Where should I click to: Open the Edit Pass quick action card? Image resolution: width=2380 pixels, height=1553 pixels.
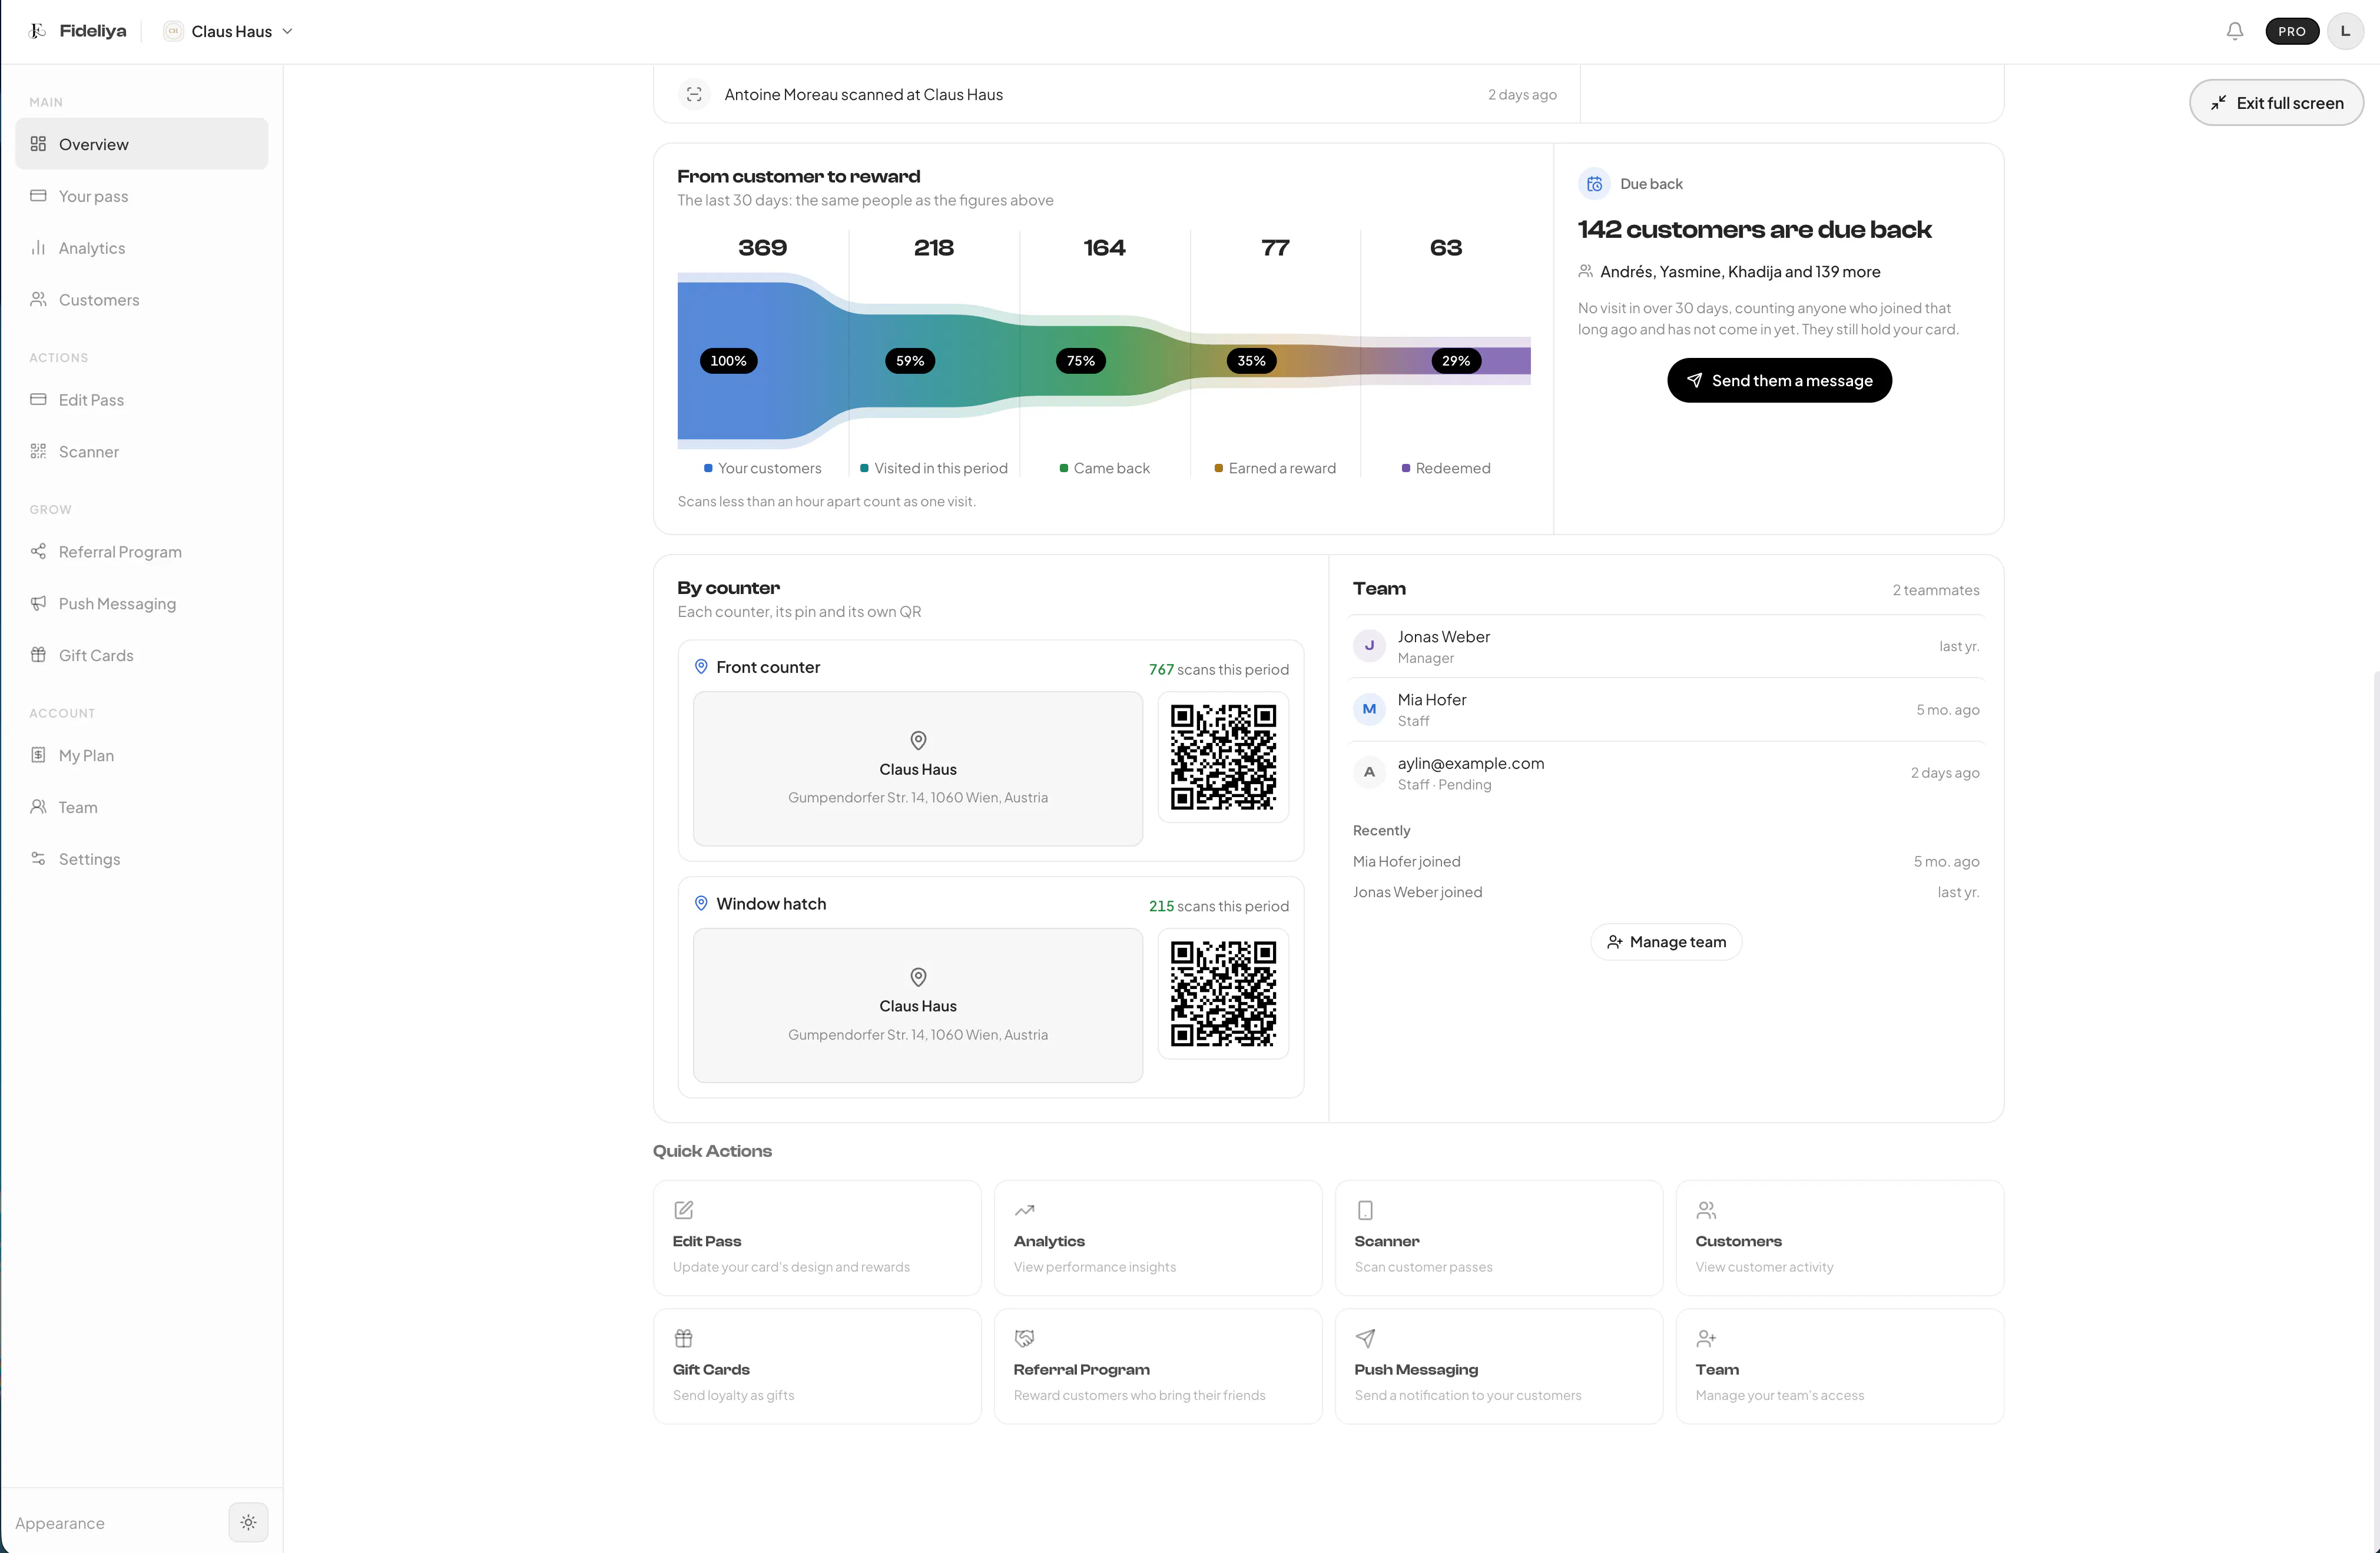point(817,1238)
